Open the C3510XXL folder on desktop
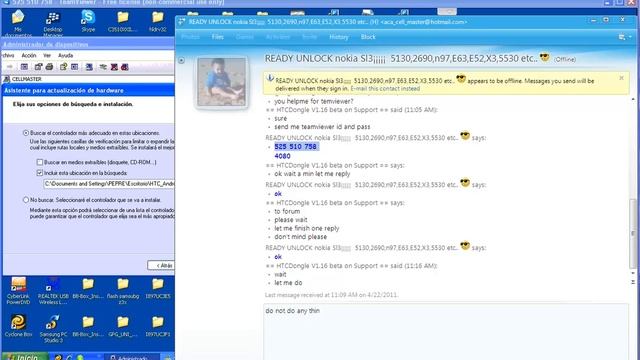Image resolution: width=640 pixels, height=360 pixels. pyautogui.click(x=122, y=21)
